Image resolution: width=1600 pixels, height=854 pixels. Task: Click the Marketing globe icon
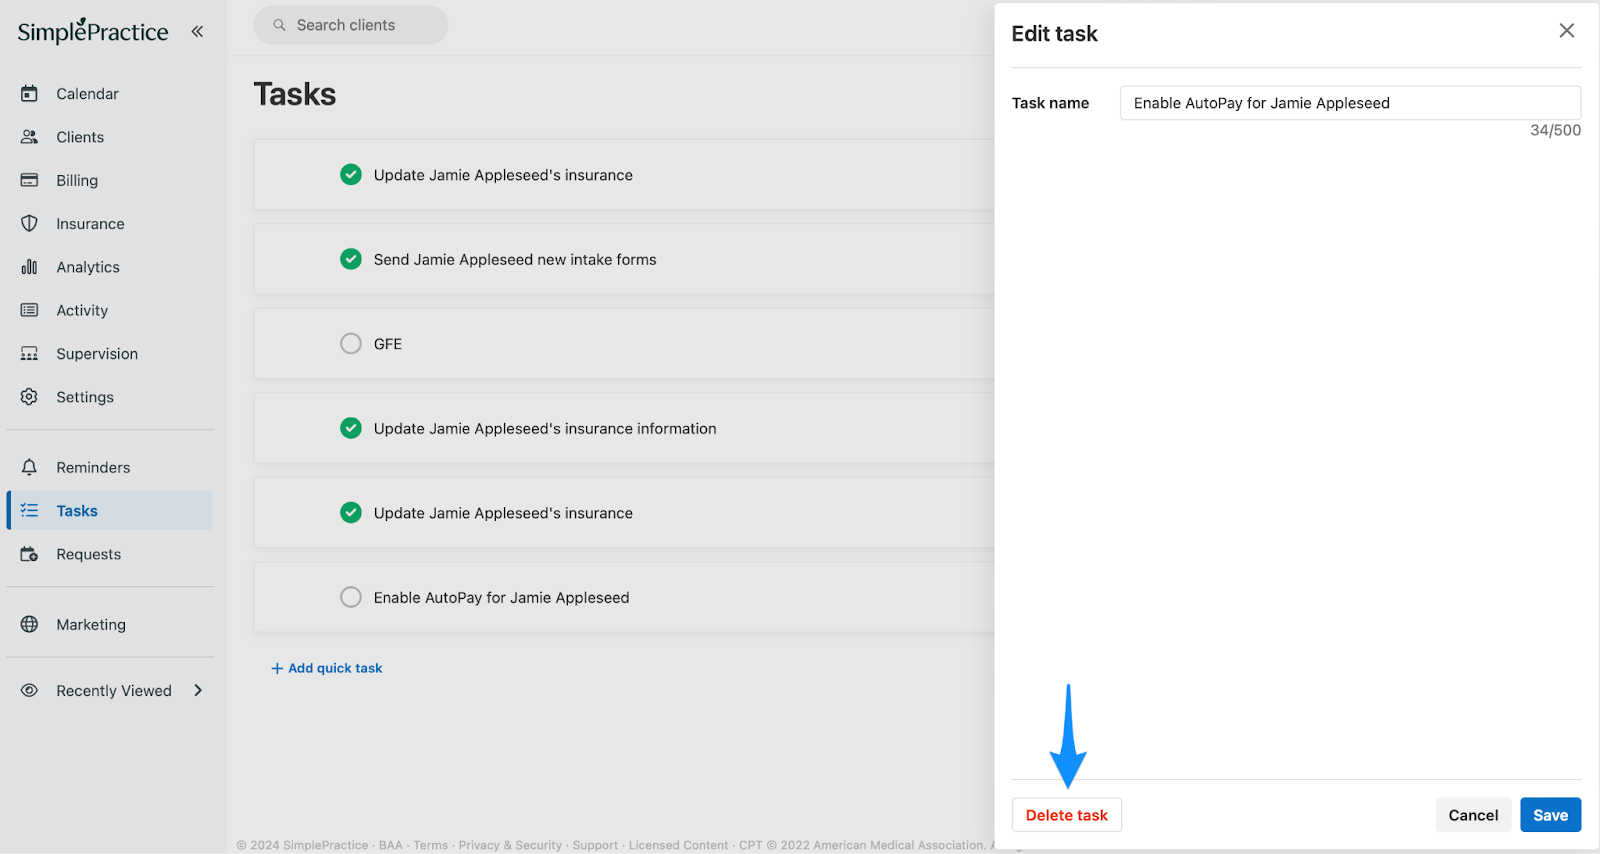click(x=29, y=625)
